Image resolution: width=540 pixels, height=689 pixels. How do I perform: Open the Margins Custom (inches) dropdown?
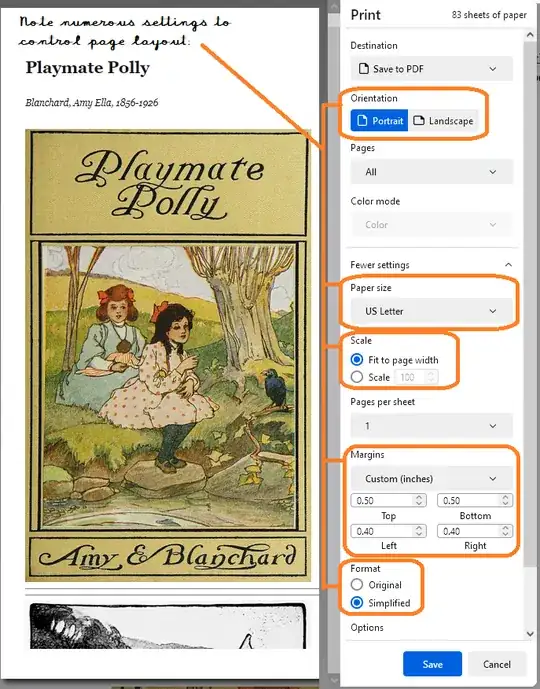[x=431, y=479]
